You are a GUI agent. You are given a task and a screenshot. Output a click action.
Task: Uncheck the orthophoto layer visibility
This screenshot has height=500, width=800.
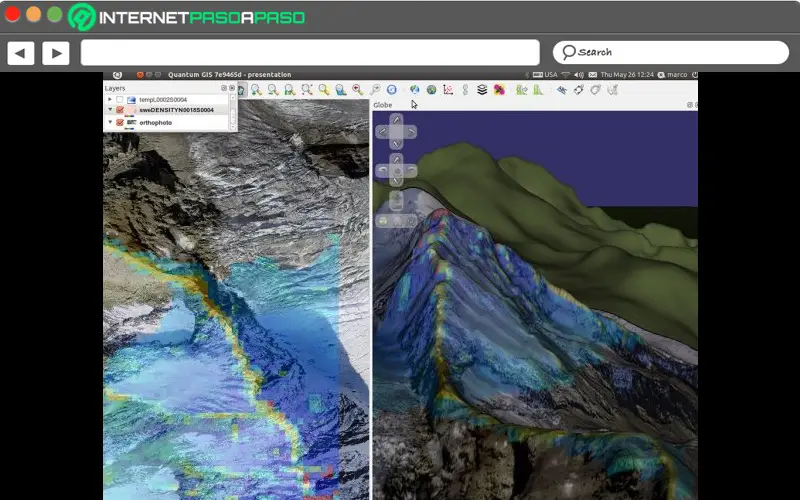point(120,122)
